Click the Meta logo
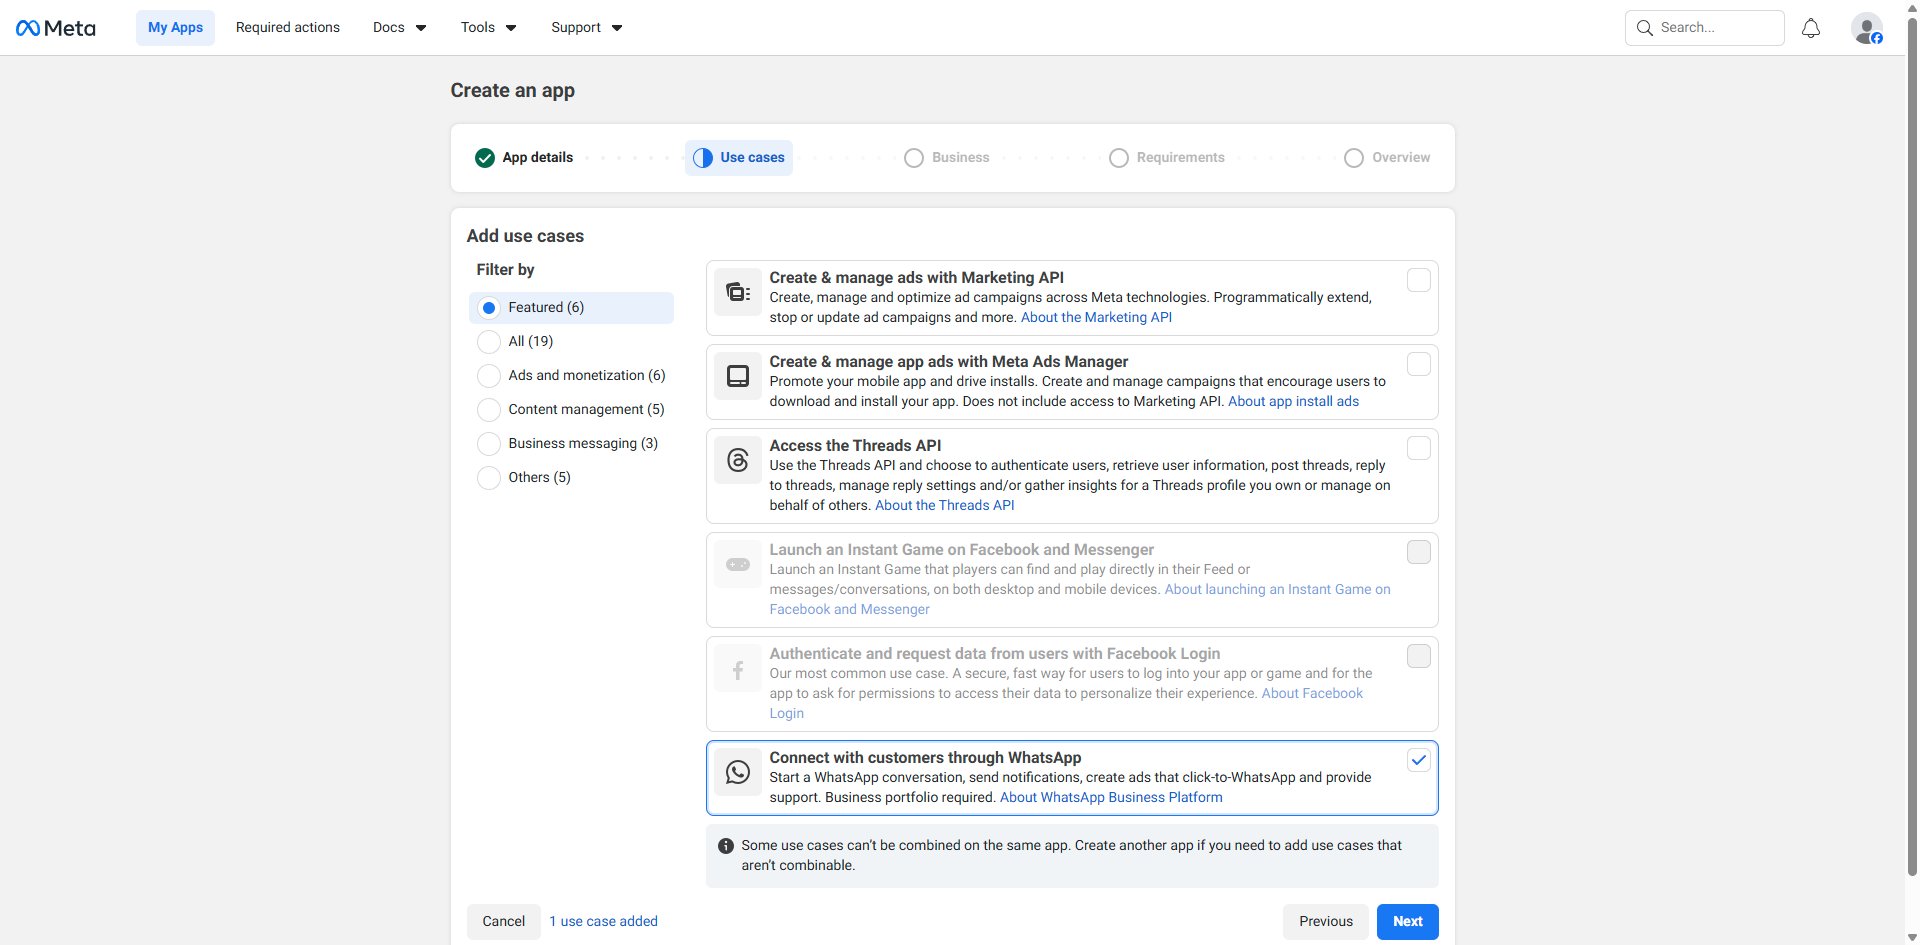This screenshot has width=1920, height=945. (56, 28)
